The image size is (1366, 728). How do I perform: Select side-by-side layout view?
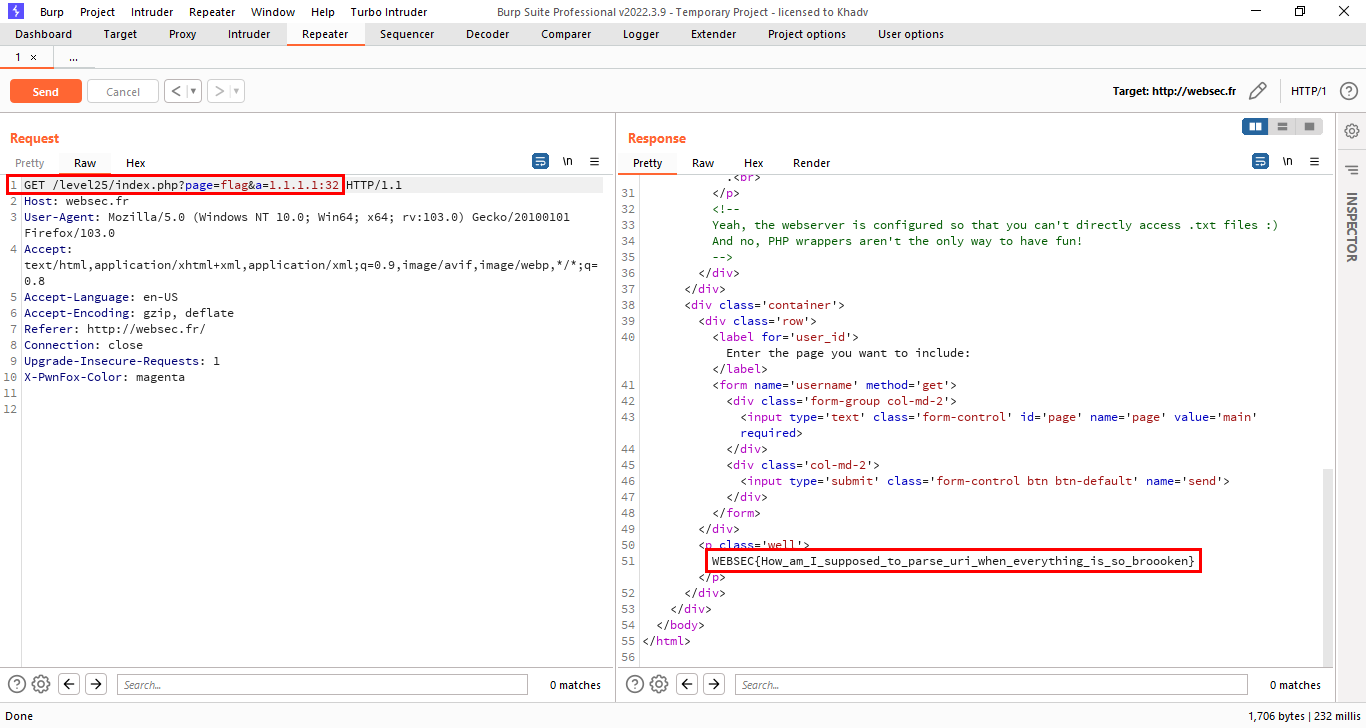click(x=1255, y=127)
